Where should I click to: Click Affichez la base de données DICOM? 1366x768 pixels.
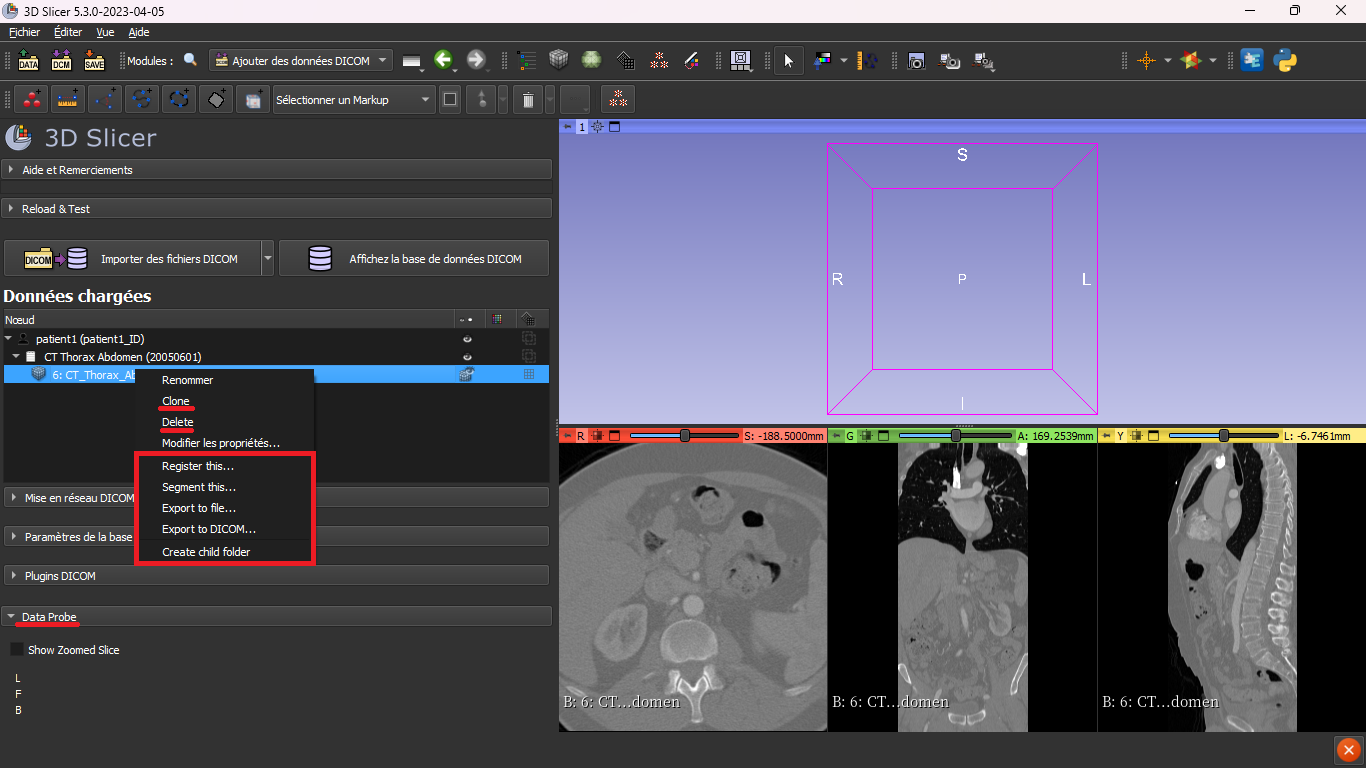click(x=413, y=257)
